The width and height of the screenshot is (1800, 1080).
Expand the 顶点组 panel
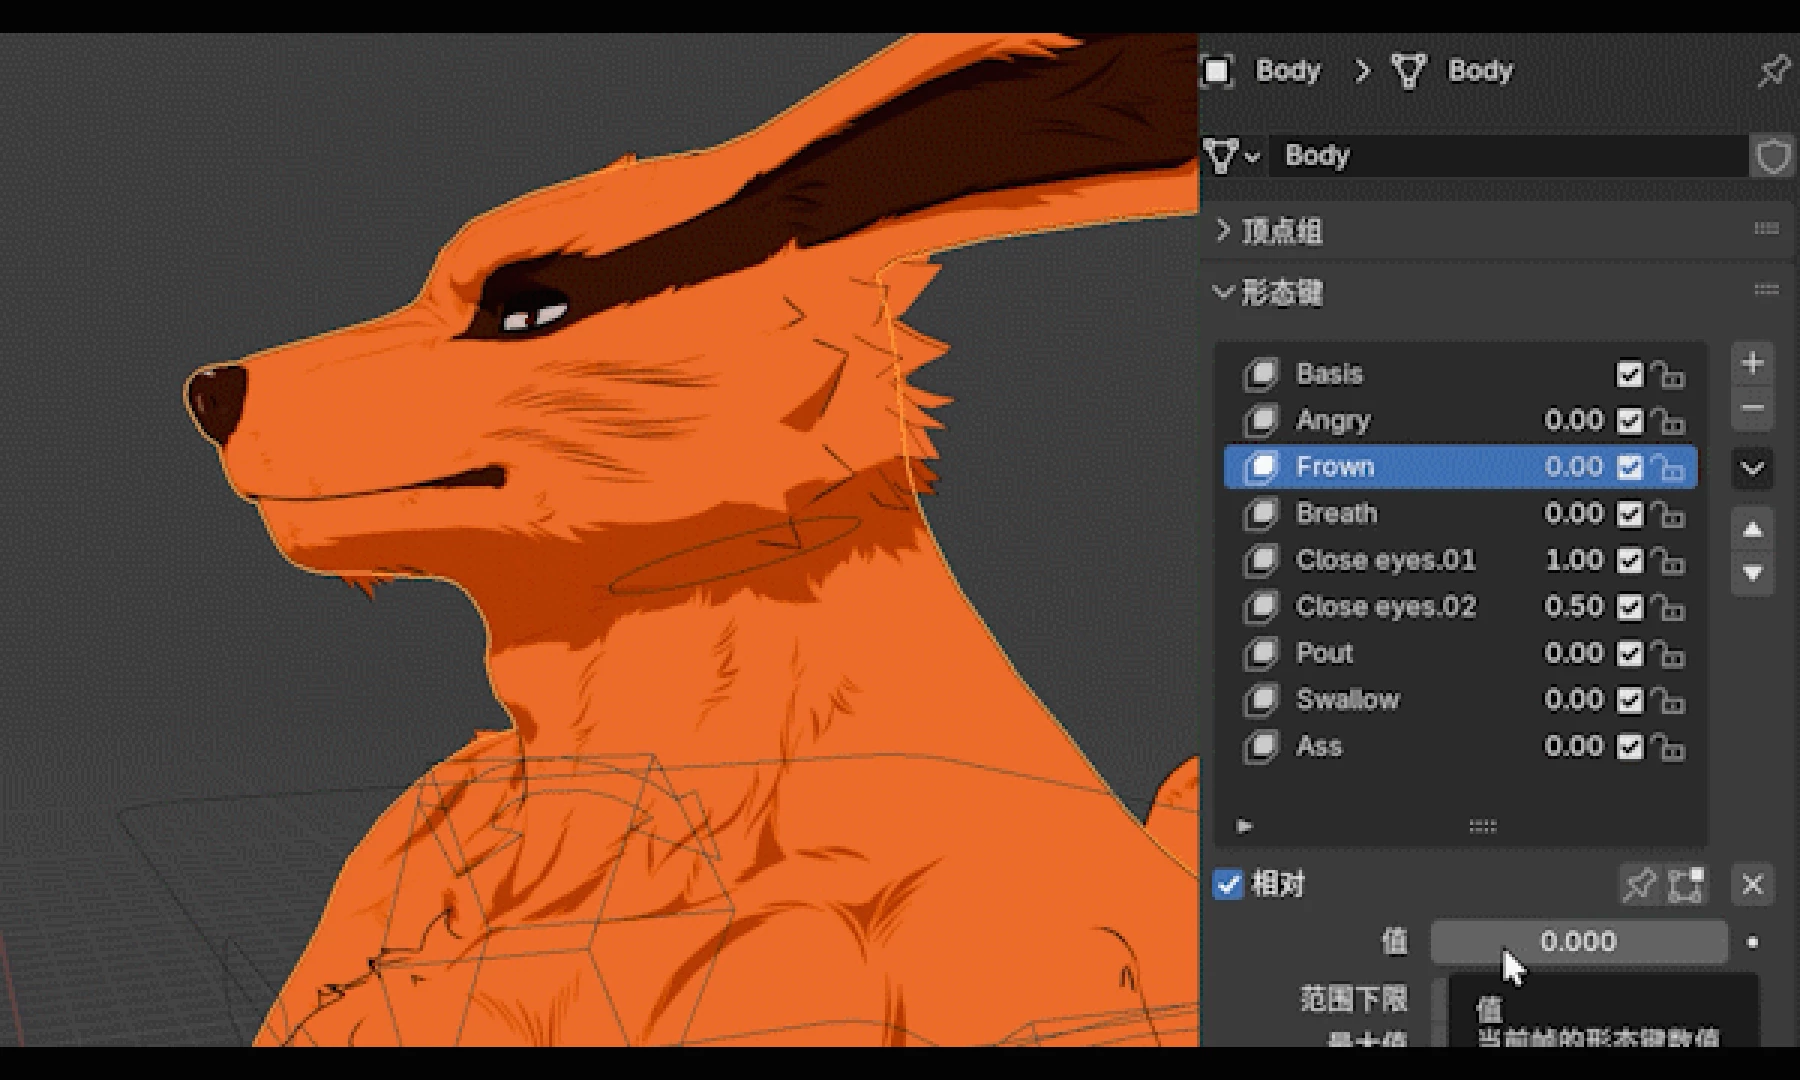[x=1223, y=231]
